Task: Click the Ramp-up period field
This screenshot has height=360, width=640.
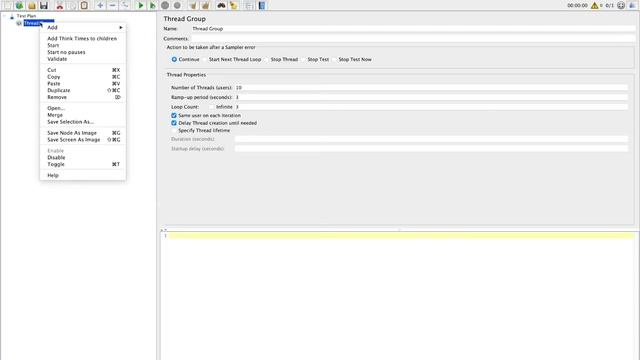Action: pyautogui.click(x=431, y=97)
